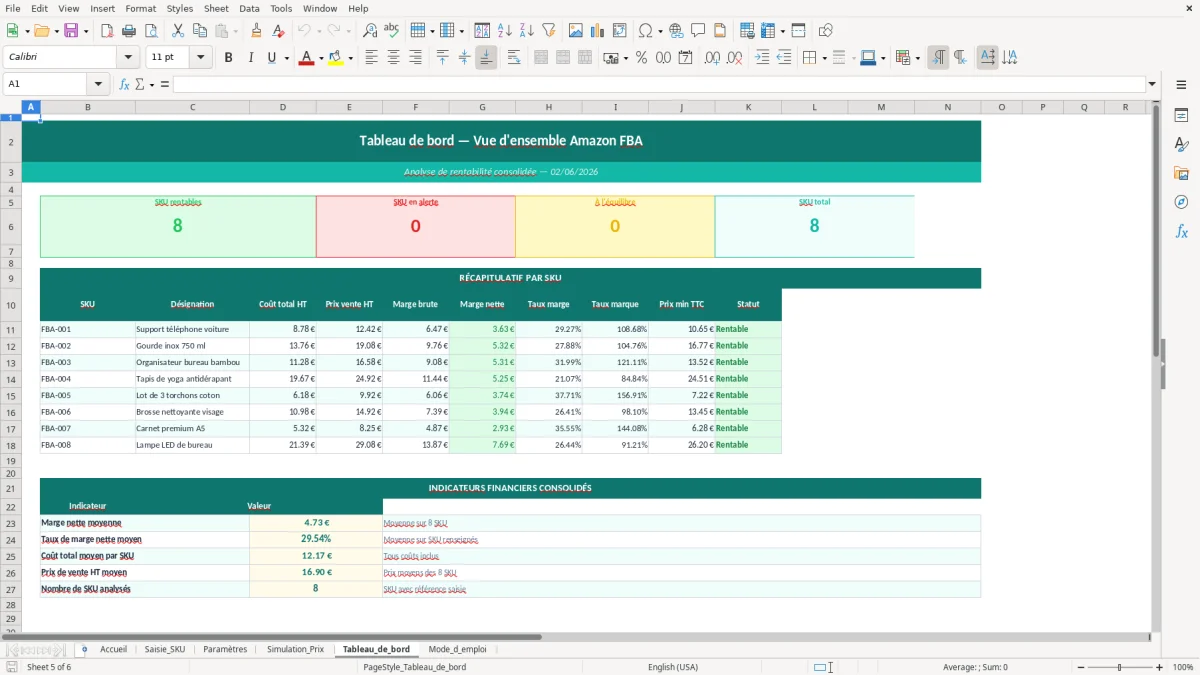The image size is (1200, 675).
Task: Click the 100% zoom level indicator
Action: [1183, 667]
